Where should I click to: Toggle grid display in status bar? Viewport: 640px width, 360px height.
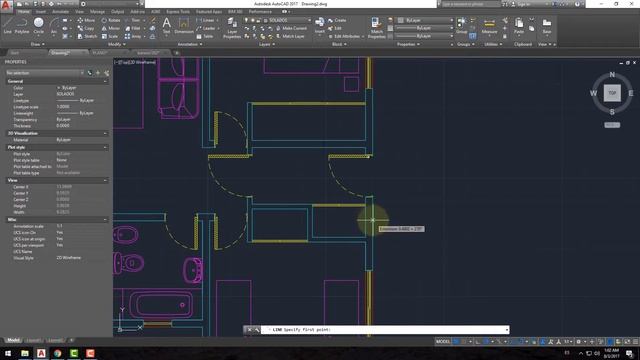pos(456,342)
